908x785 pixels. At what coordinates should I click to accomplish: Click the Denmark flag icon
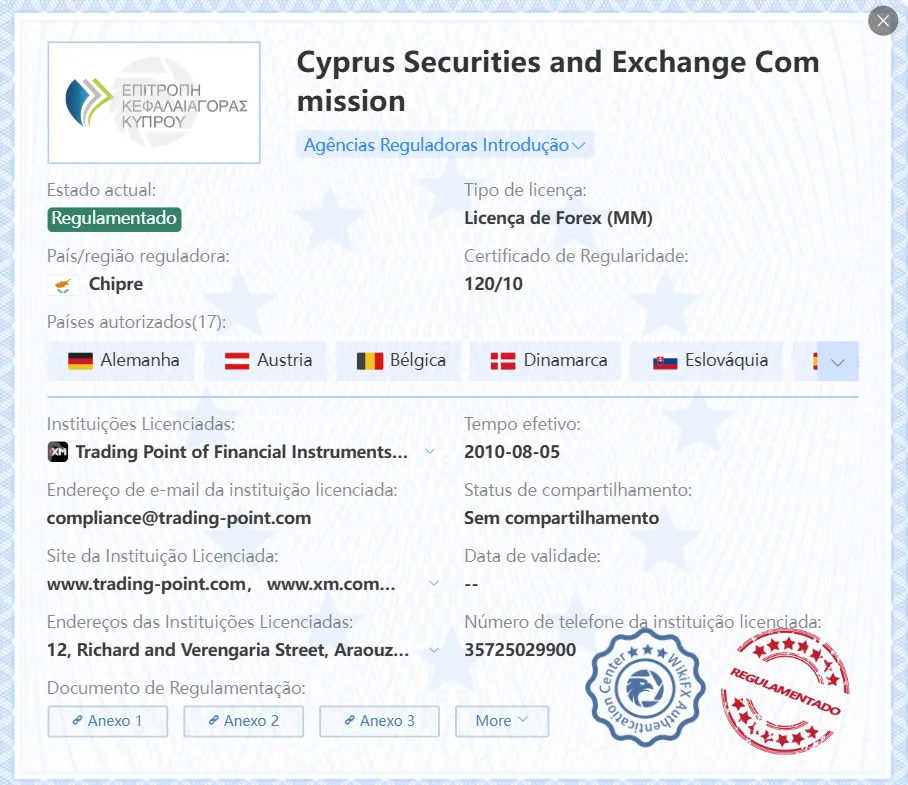(503, 361)
